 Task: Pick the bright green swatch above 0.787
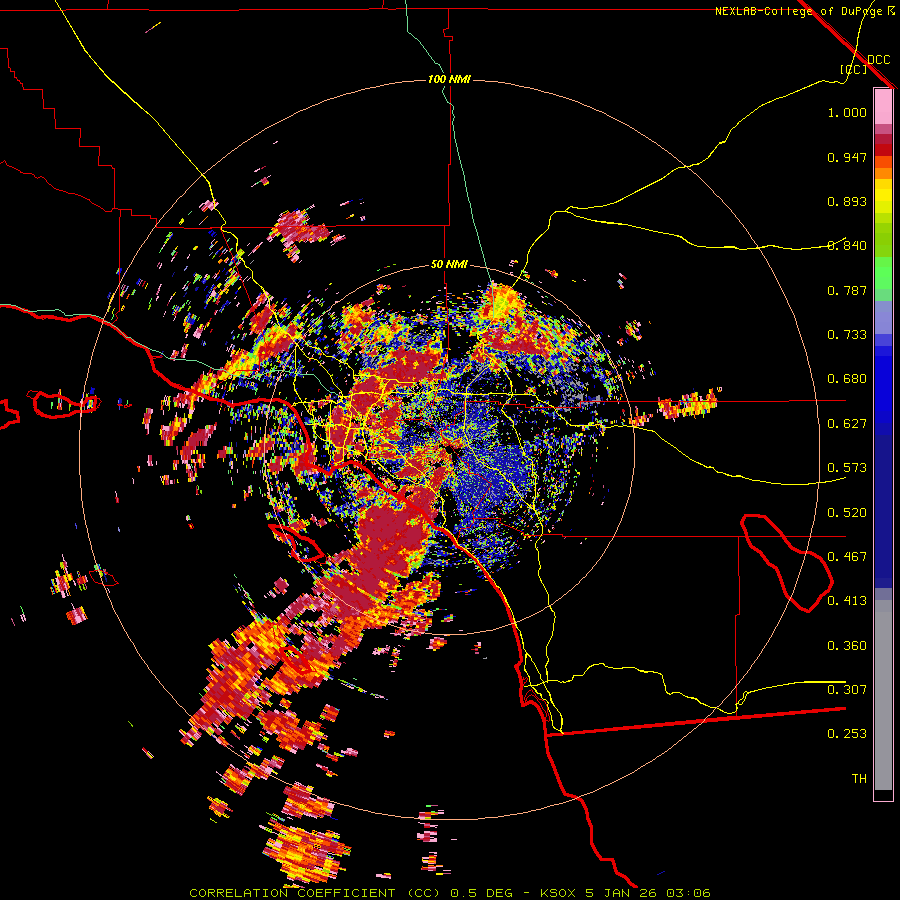pos(883,271)
